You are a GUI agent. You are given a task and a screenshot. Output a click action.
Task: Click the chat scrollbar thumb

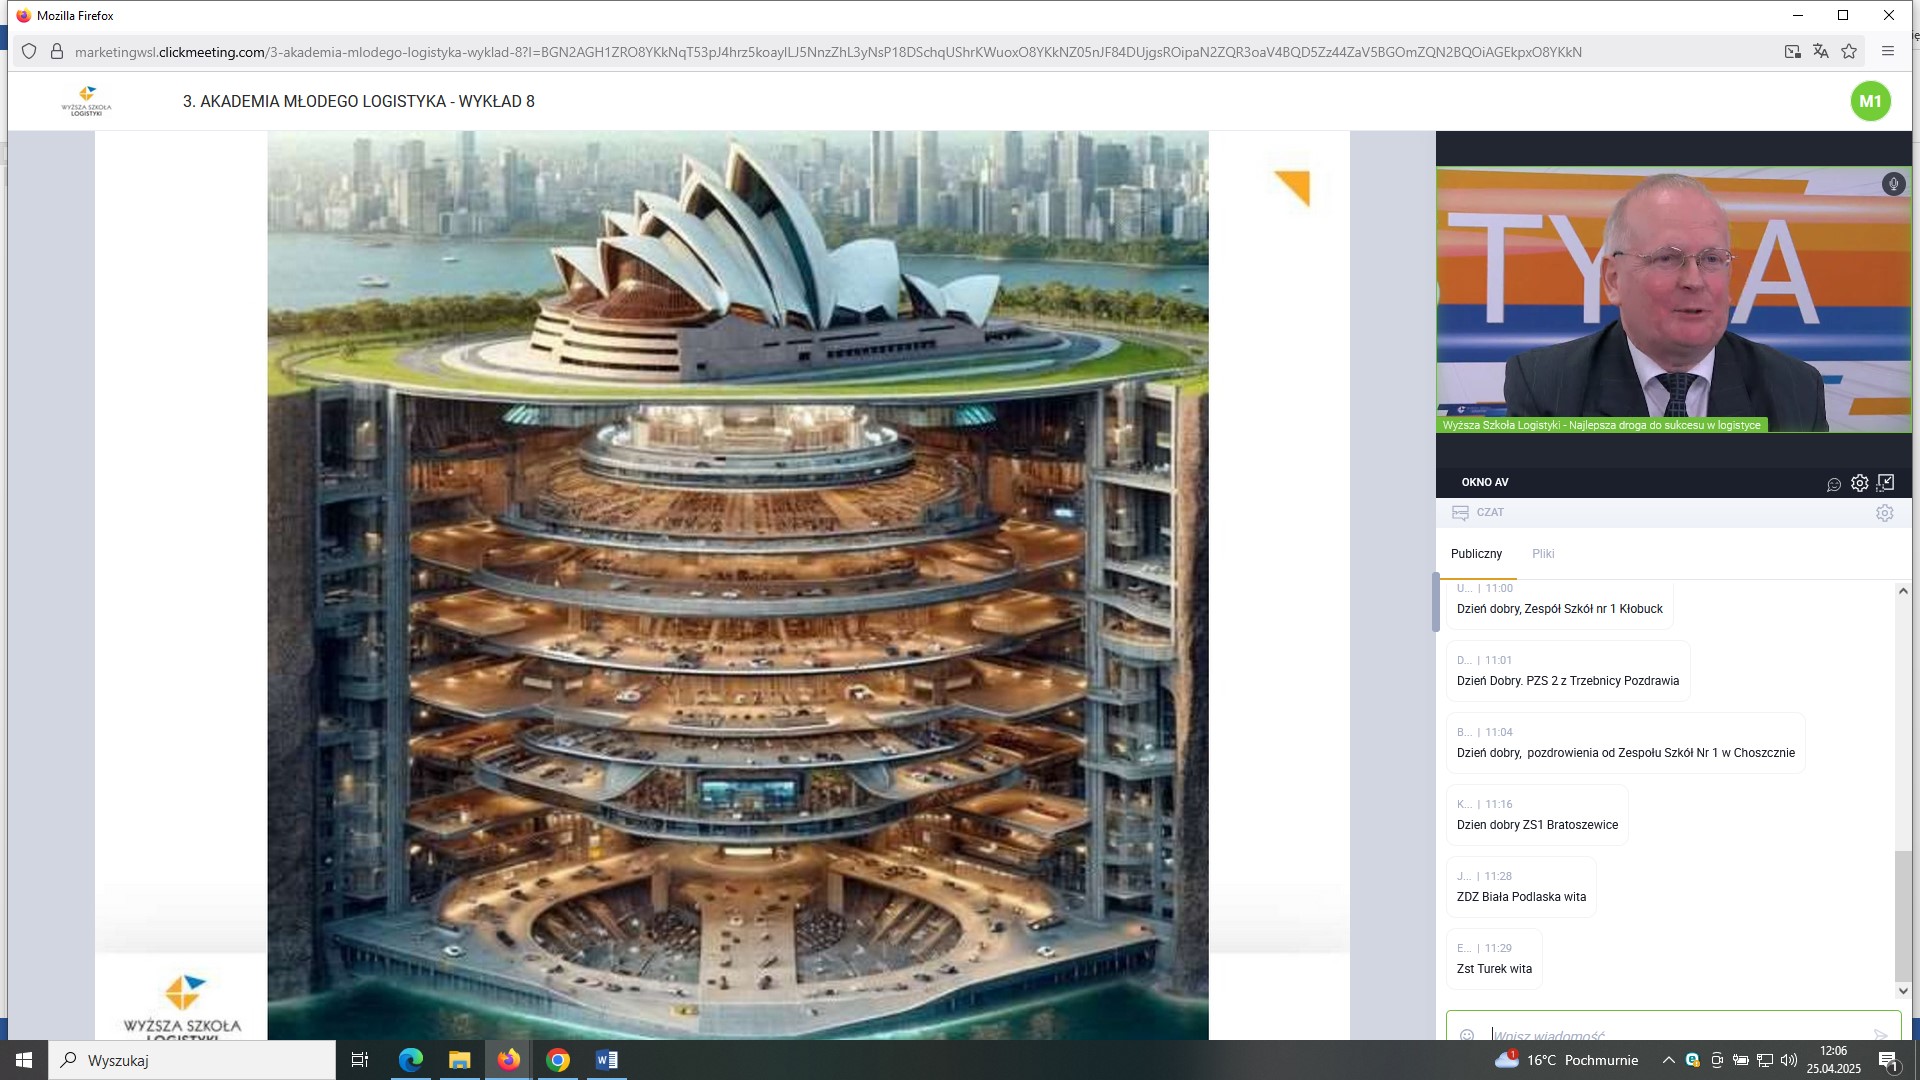[x=1903, y=915]
